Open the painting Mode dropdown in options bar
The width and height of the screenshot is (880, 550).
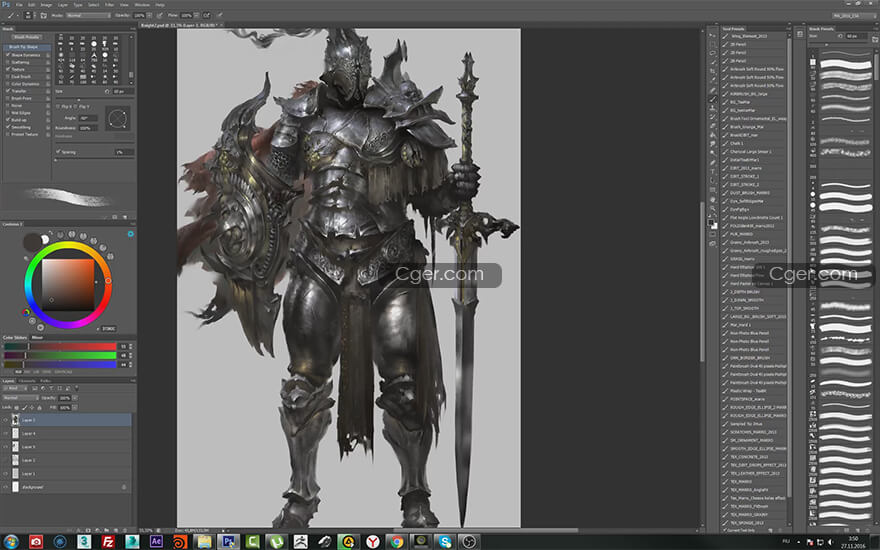click(x=88, y=15)
